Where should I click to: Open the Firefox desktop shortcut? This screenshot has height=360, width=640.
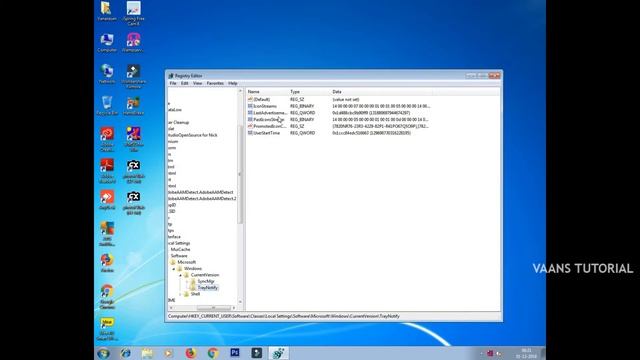pyautogui.click(x=107, y=263)
